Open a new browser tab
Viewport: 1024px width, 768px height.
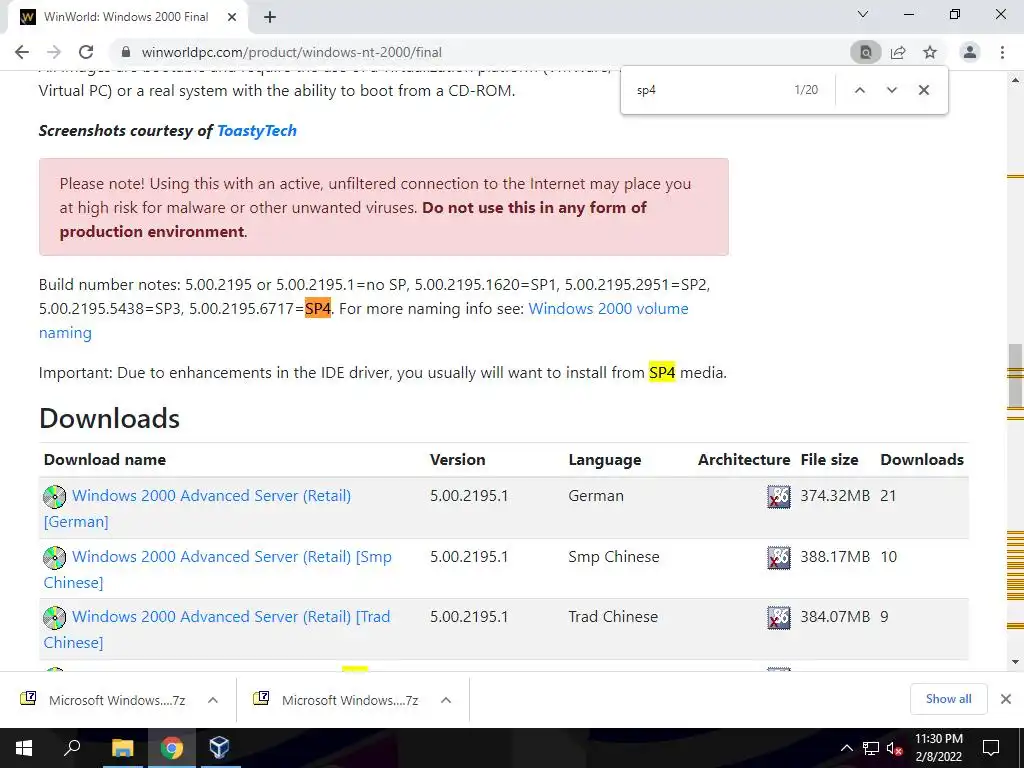point(270,17)
